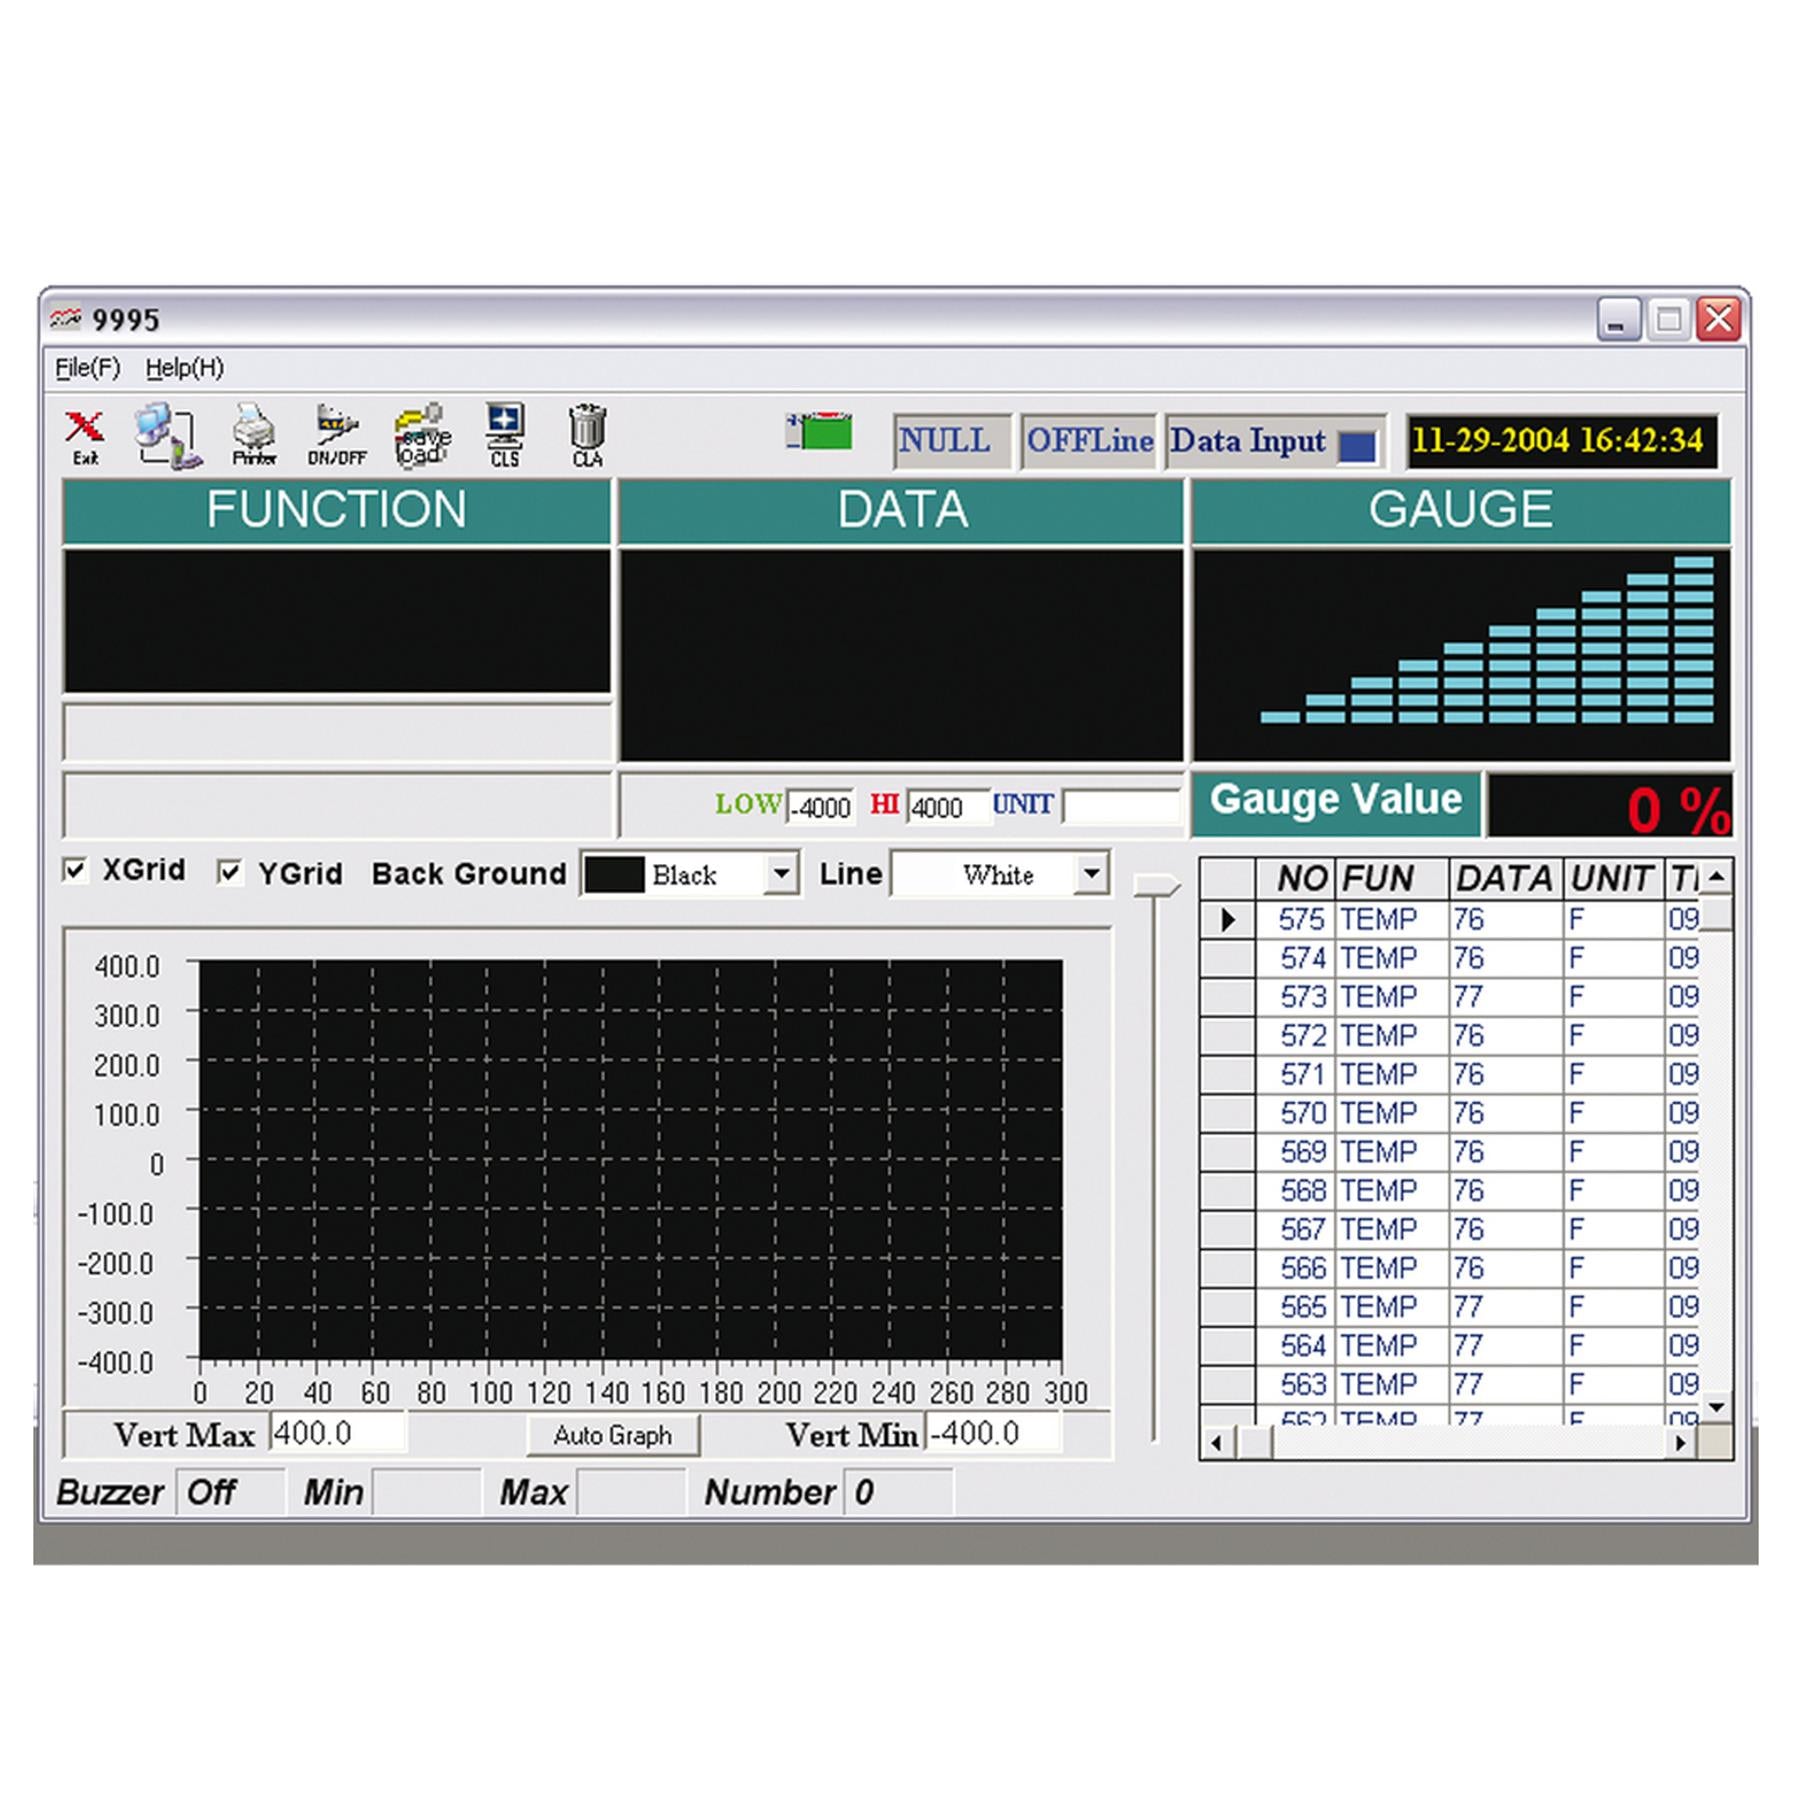
Task: Open the File(F) menu
Action: point(86,369)
